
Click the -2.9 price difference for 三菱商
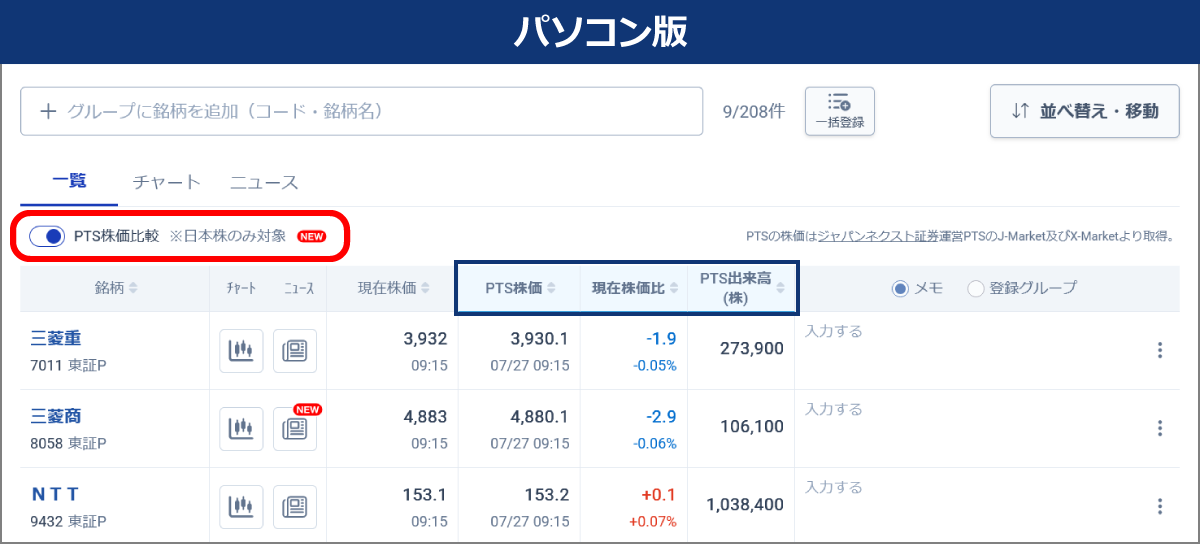pyautogui.click(x=661, y=417)
